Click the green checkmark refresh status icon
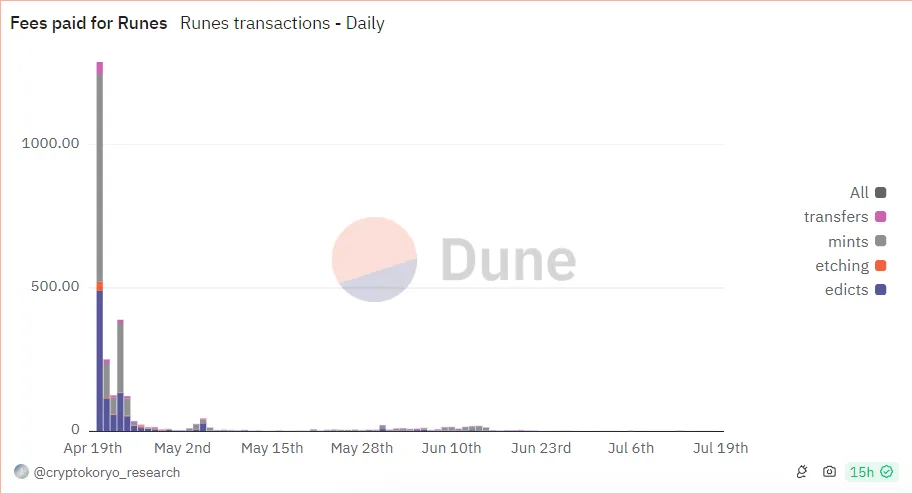This screenshot has width=912, height=493. (x=886, y=471)
